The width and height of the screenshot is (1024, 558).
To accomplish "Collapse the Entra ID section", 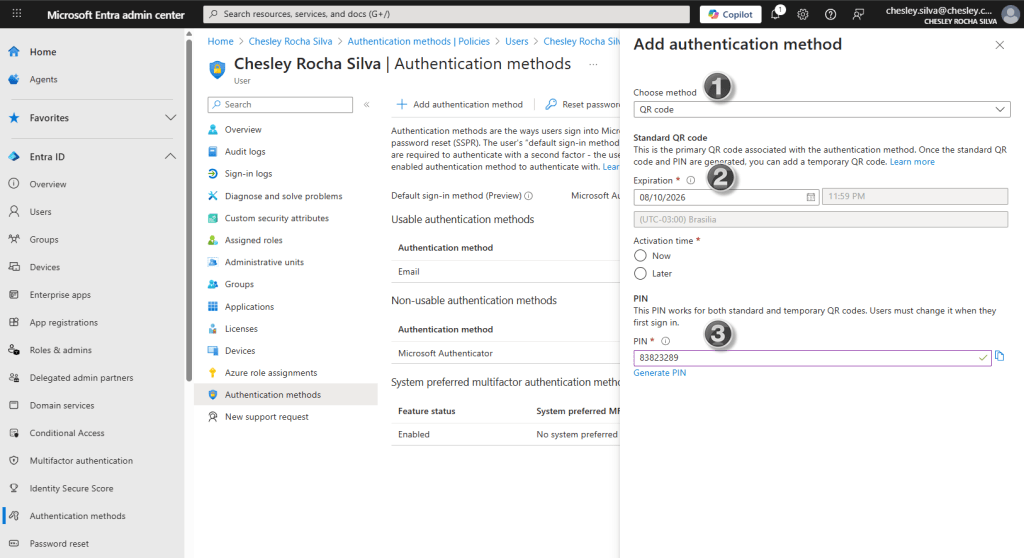I will 170,157.
